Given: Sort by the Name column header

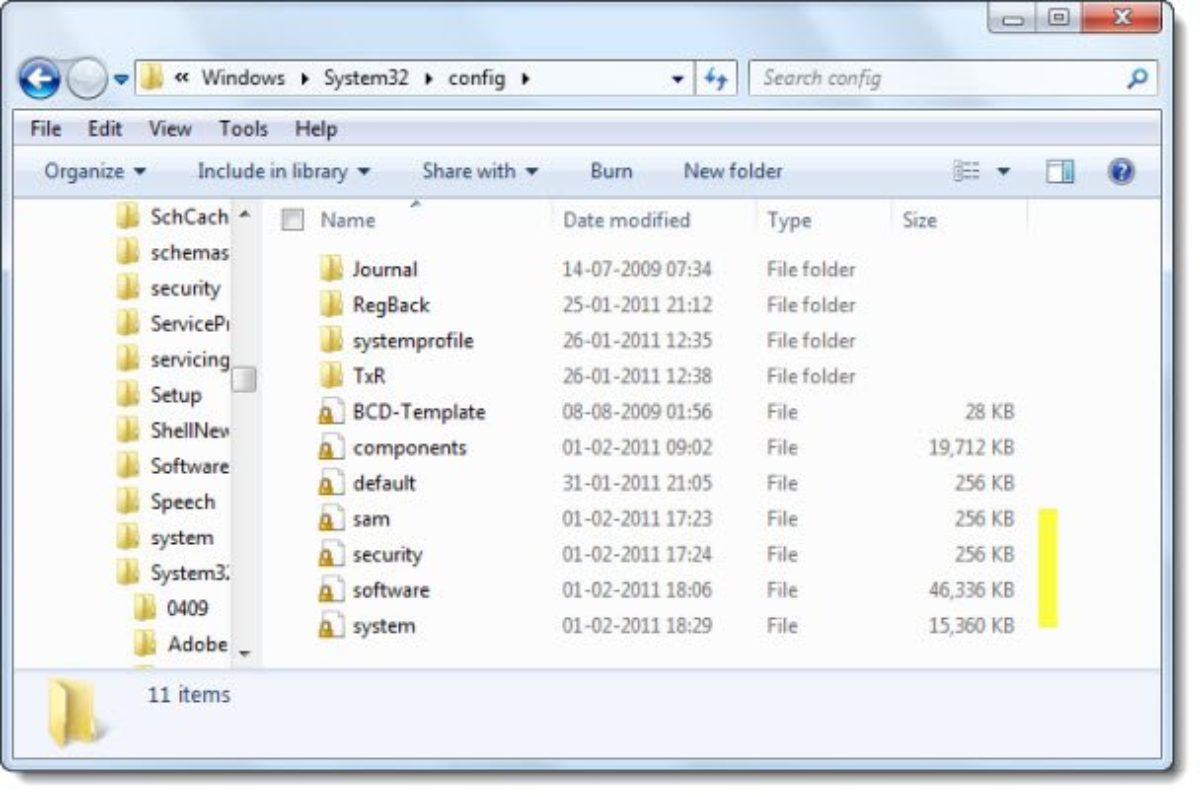Looking at the screenshot, I should (348, 221).
